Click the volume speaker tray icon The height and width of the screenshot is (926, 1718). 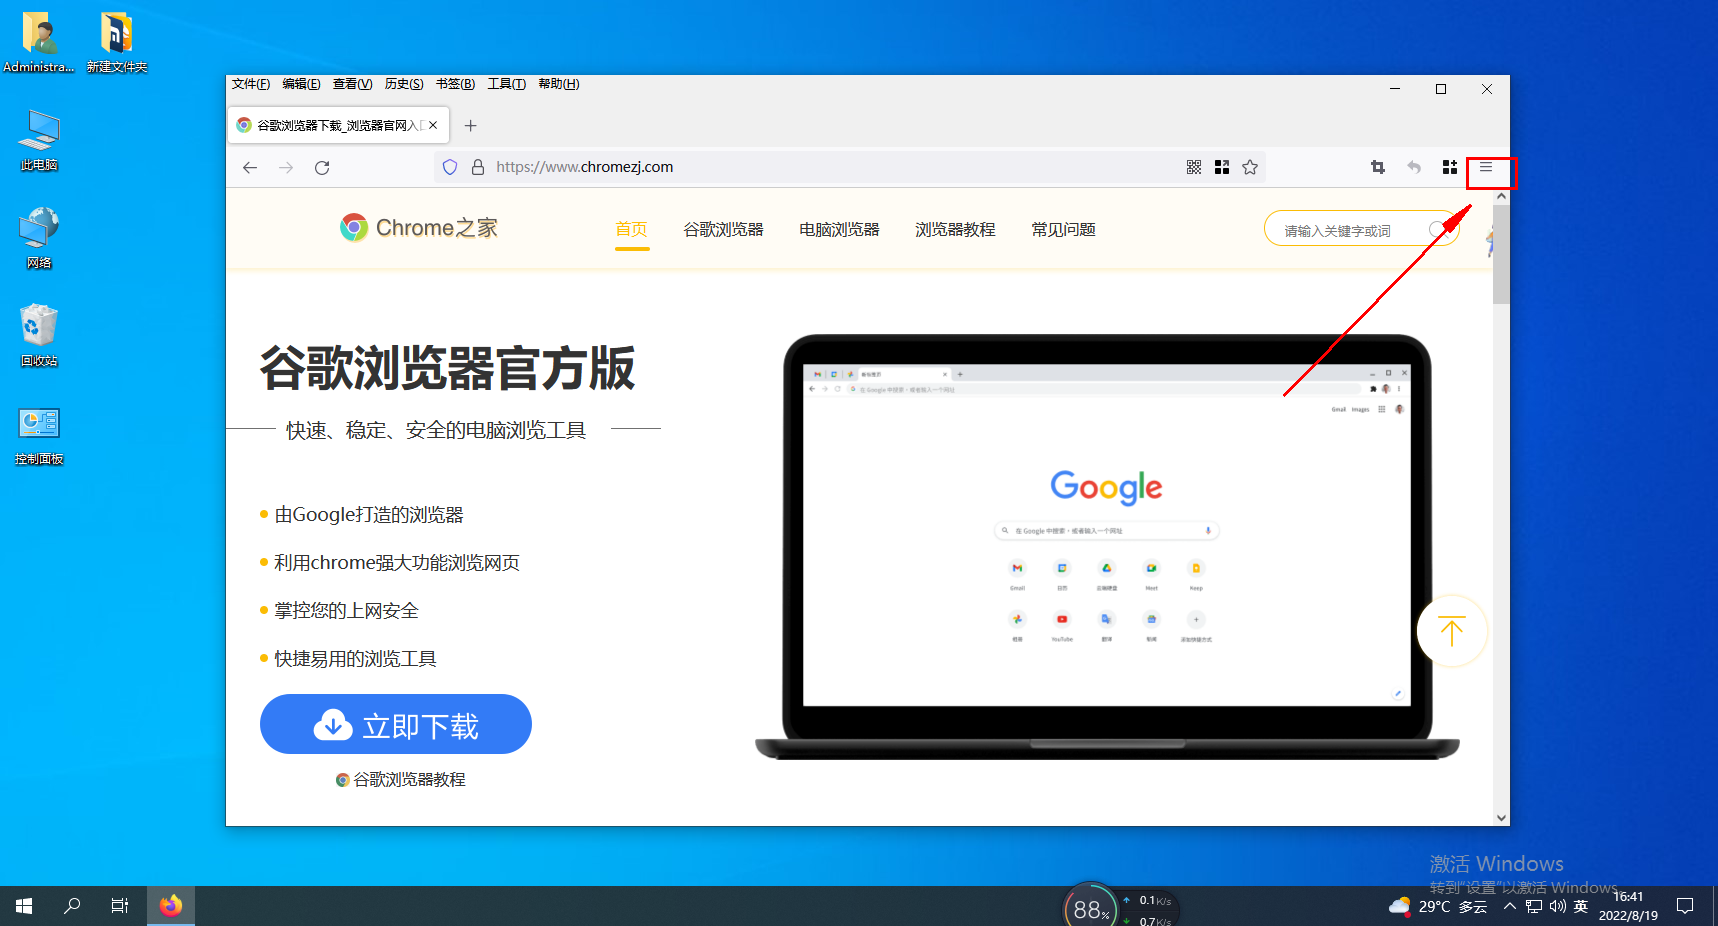click(1558, 907)
